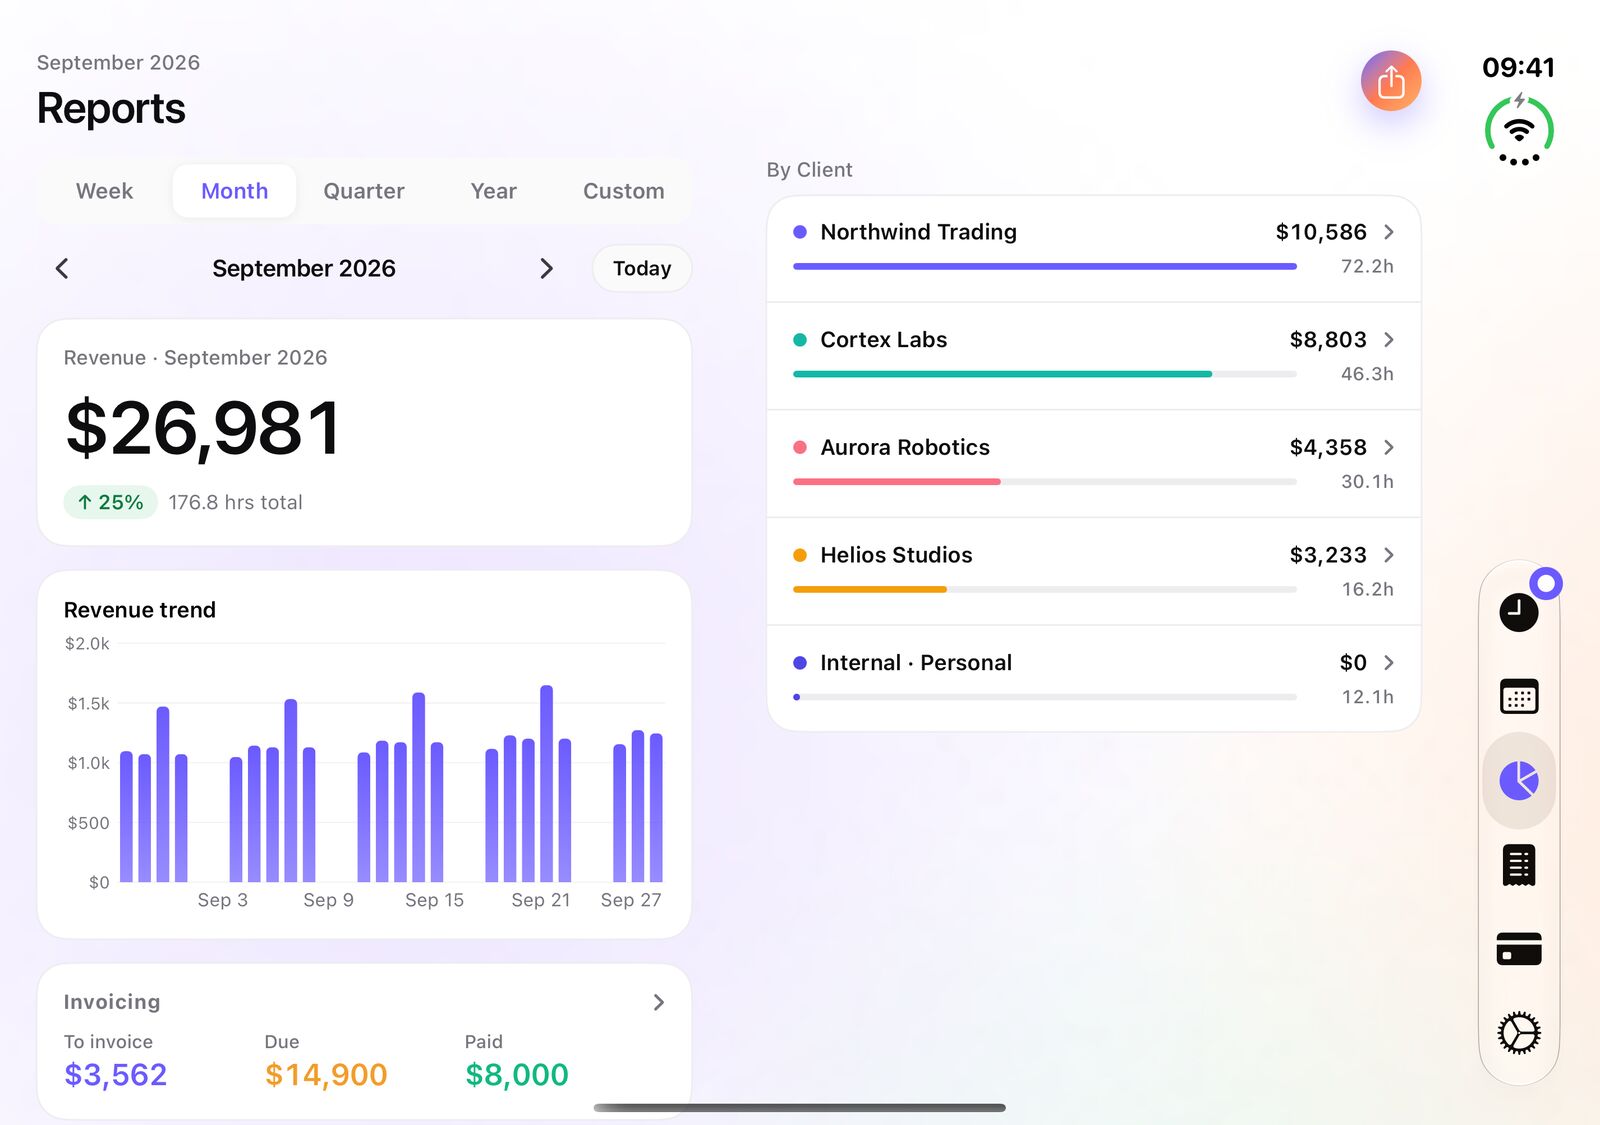Click the 09:41 clock time
The height and width of the screenshot is (1125, 1600).
(x=1518, y=68)
